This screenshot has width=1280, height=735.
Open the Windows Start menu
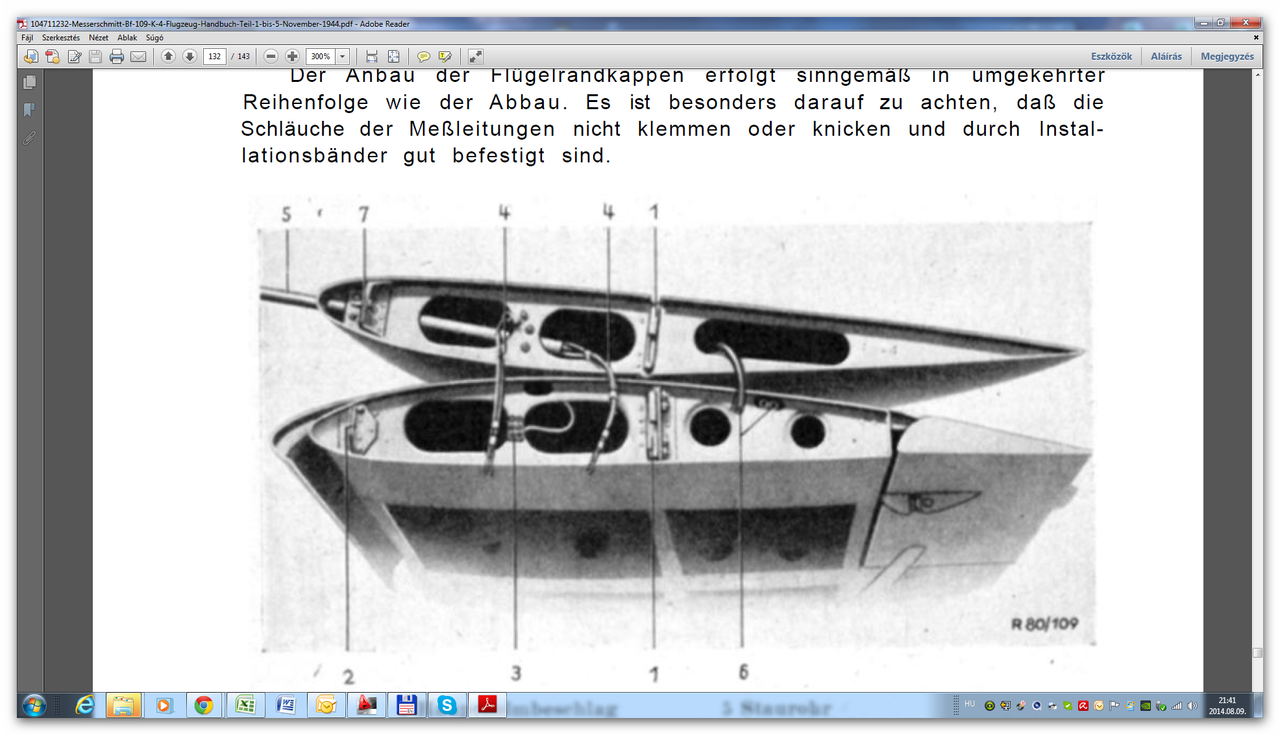click(x=33, y=705)
